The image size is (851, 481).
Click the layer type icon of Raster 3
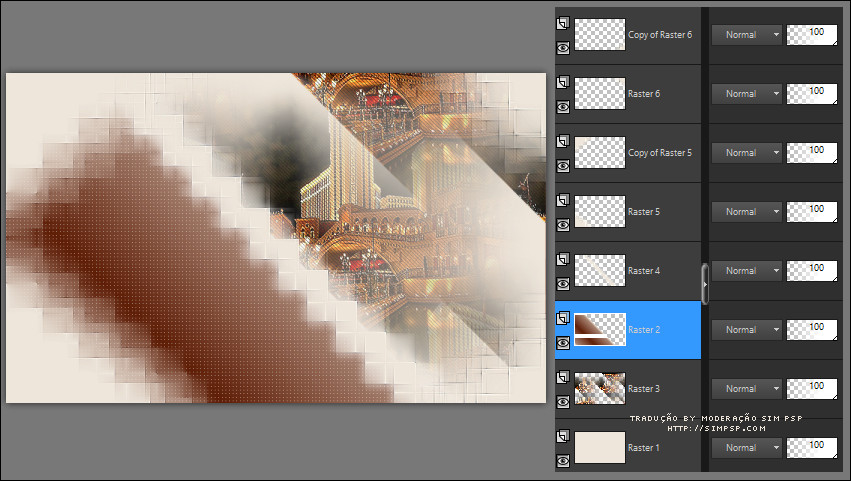[x=564, y=376]
